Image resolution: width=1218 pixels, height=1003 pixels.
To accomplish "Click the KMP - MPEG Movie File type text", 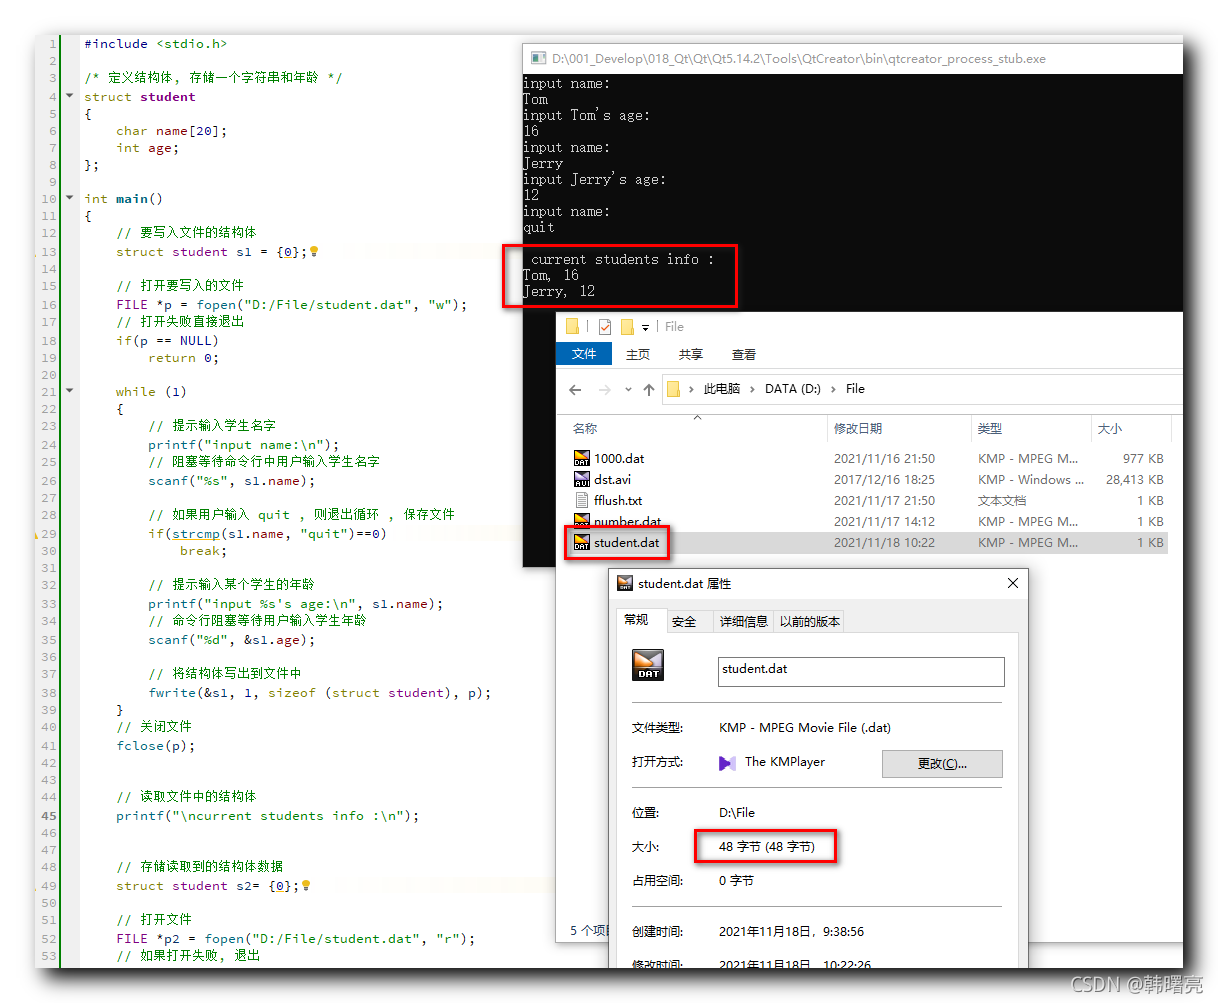I will pos(805,727).
